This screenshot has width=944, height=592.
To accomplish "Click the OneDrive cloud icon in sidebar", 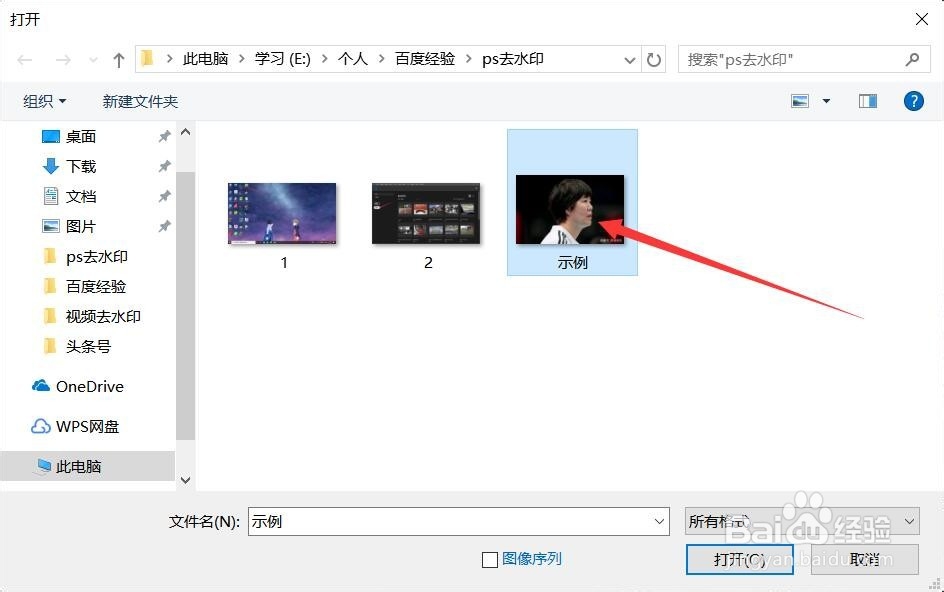I will click(41, 386).
